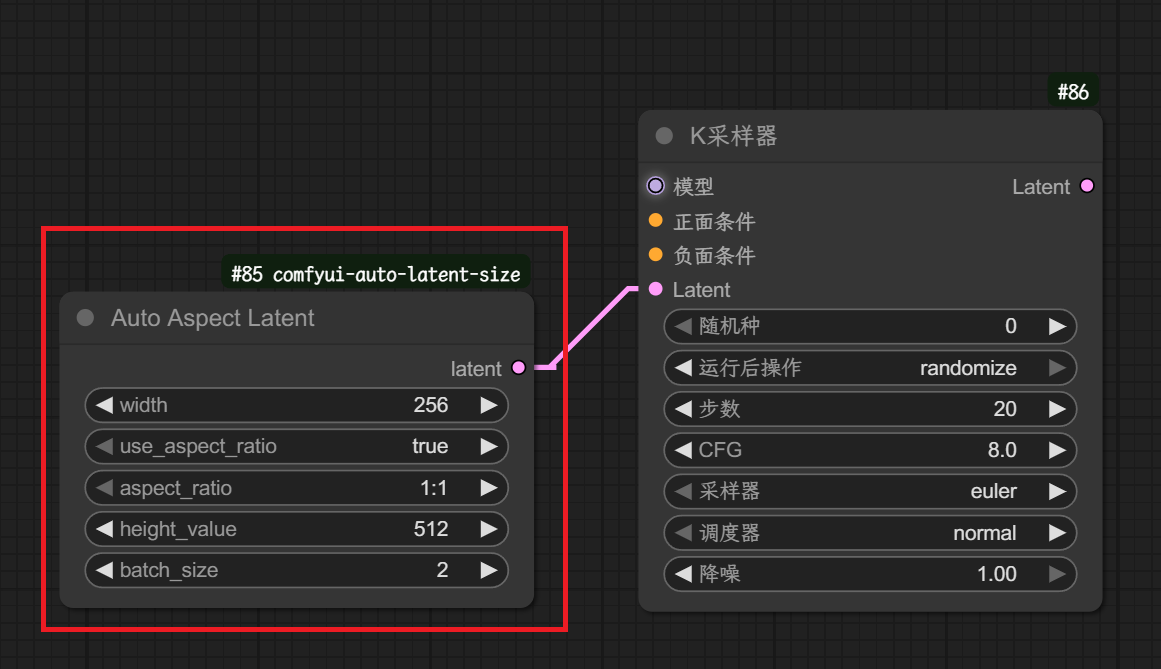Click the batch_size value 2
This screenshot has width=1161, height=669.
[x=442, y=570]
